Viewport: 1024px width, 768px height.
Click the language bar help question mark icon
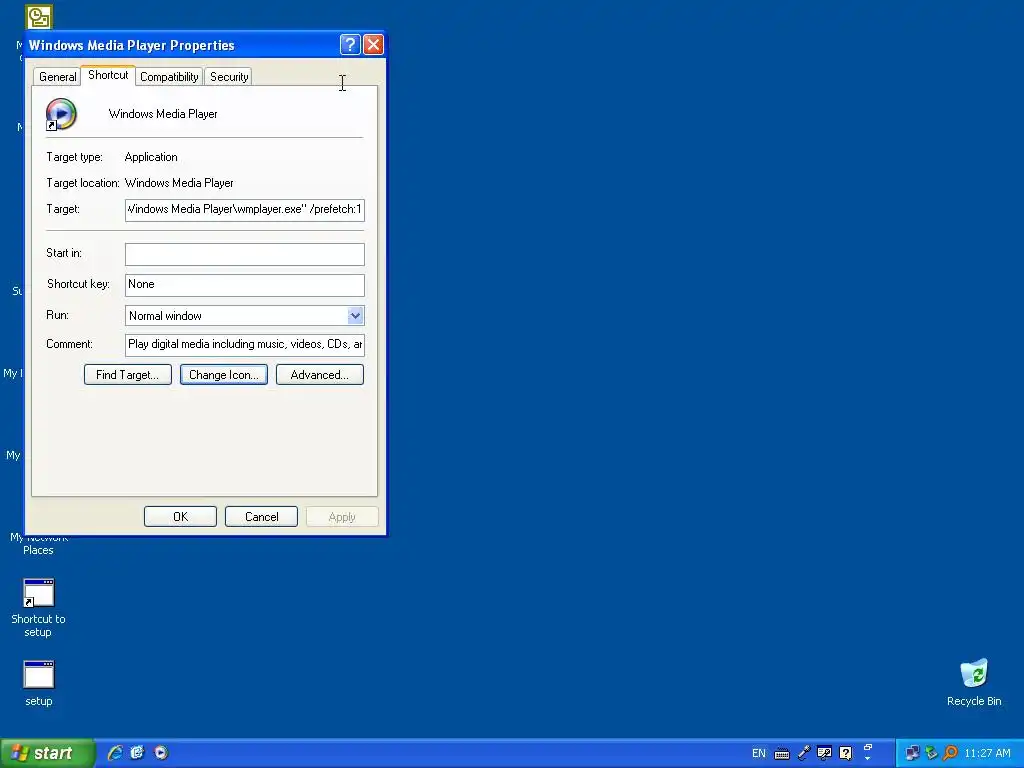coord(846,754)
